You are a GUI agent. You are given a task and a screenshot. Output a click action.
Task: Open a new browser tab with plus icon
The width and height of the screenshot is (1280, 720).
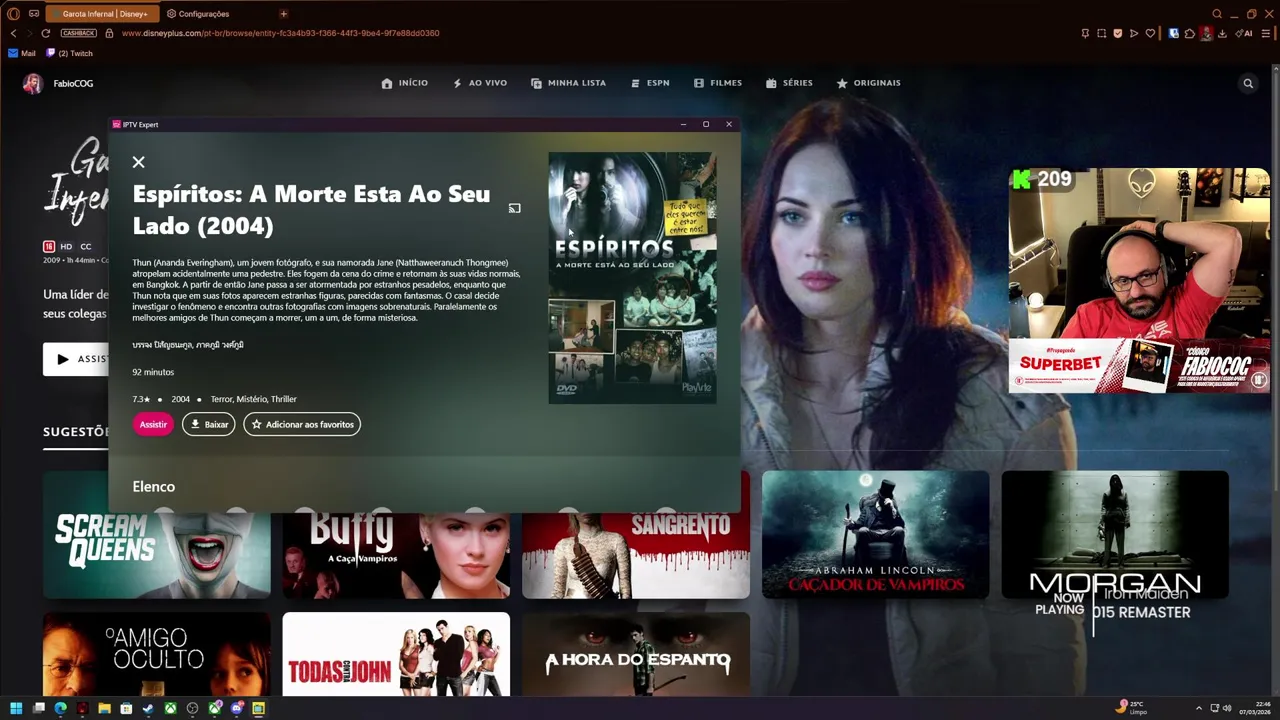click(x=283, y=14)
